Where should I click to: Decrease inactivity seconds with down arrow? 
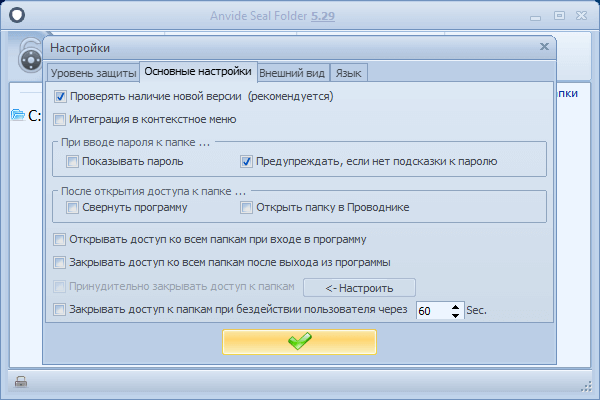pos(455,315)
